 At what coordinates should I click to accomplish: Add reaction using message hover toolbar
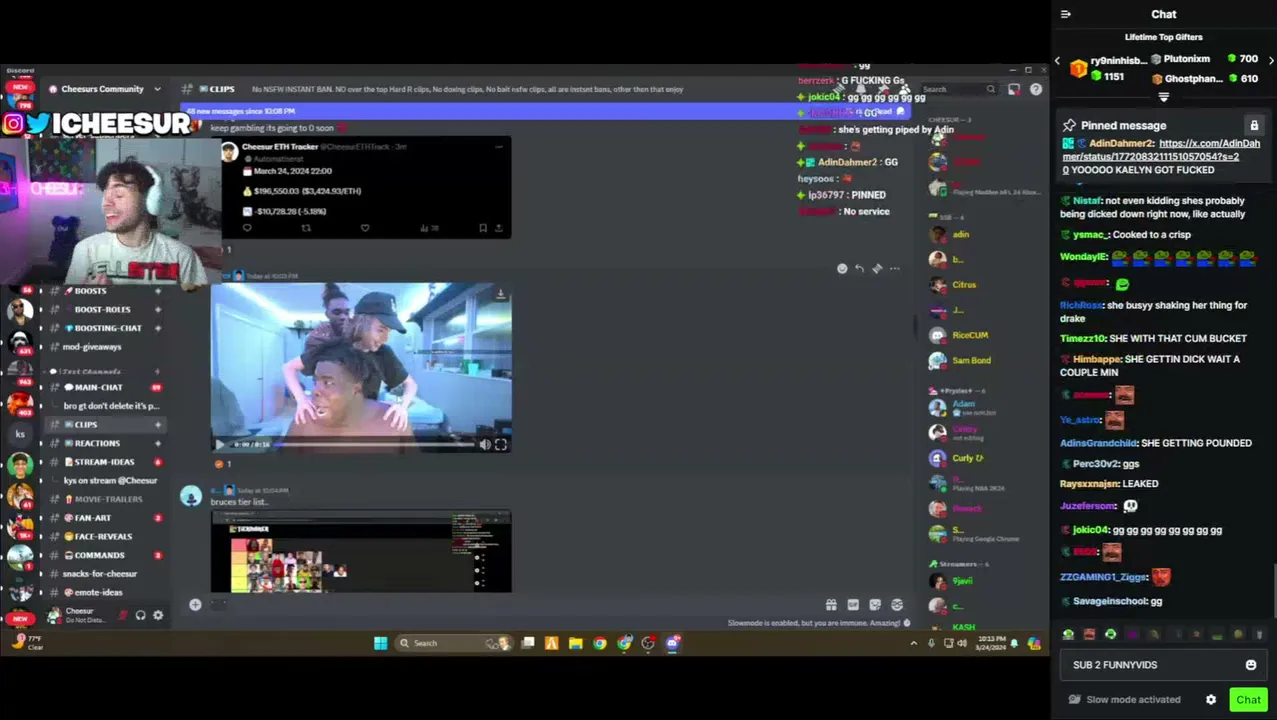(842, 268)
